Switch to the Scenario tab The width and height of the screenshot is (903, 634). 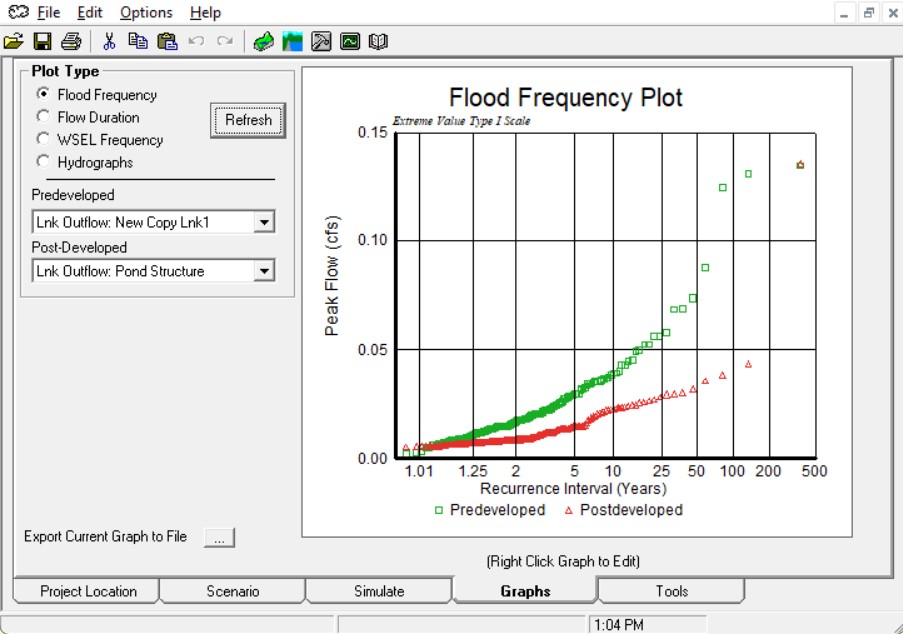231,591
